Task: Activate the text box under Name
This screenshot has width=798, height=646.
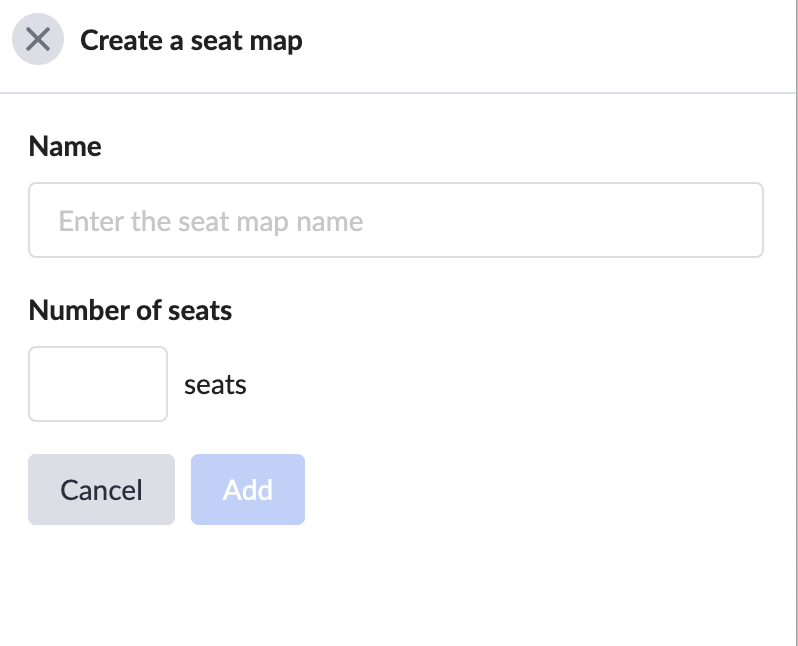Action: click(396, 220)
